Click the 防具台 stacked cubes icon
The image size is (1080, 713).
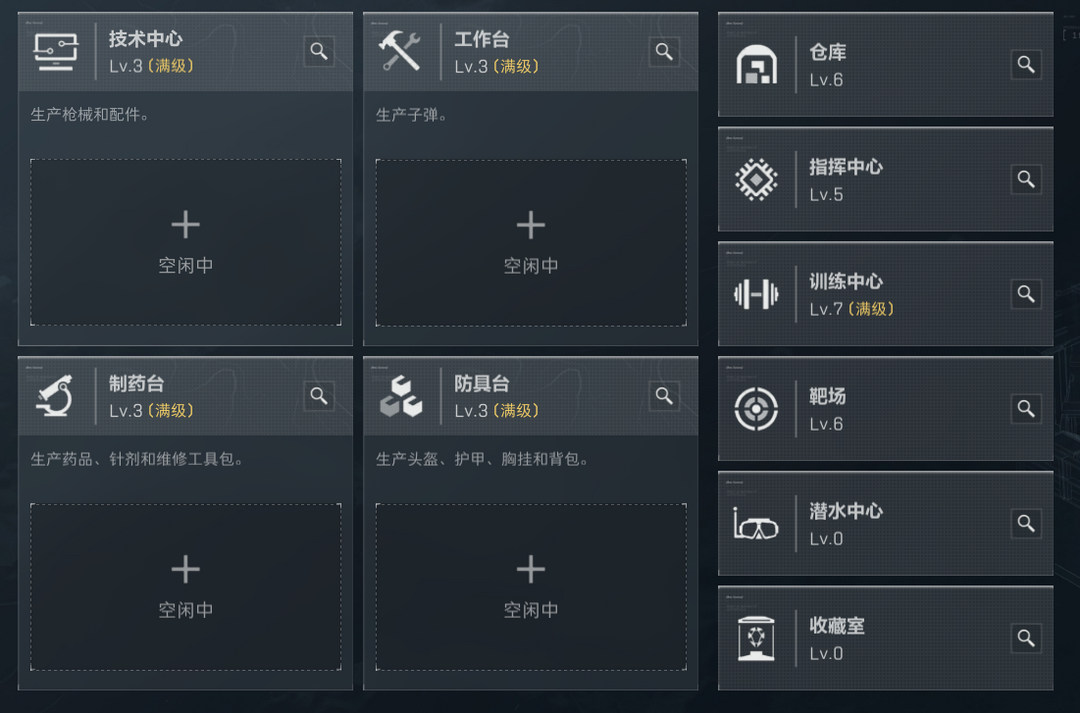pyautogui.click(x=400, y=396)
